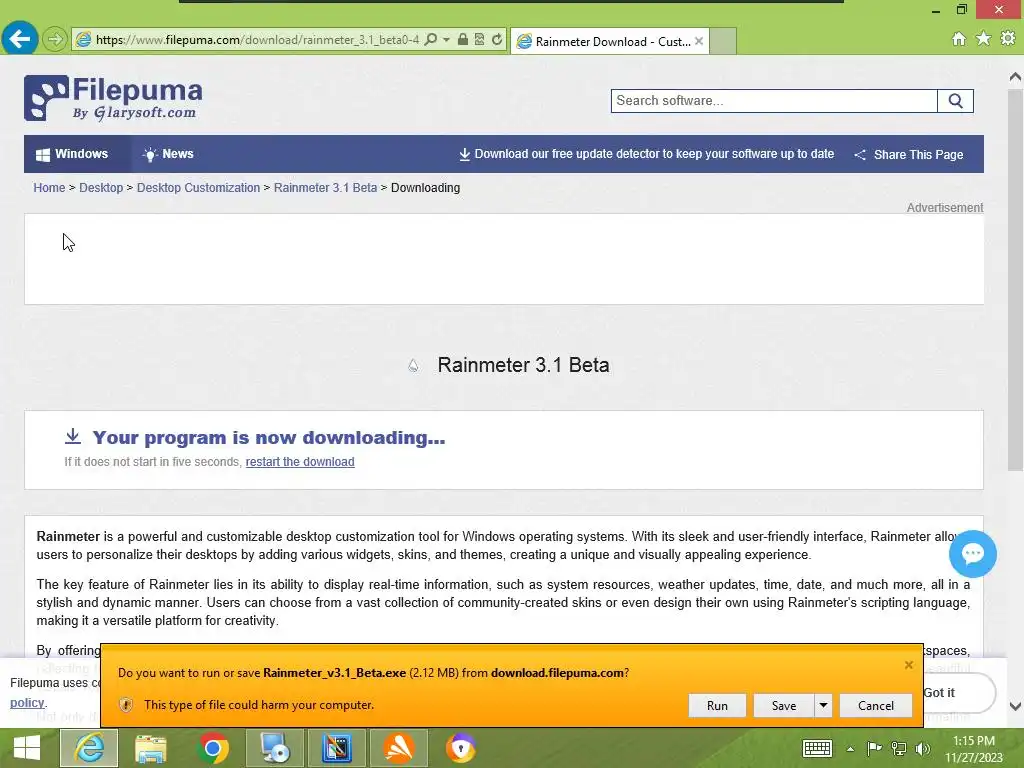Click the browser forward arrow button
1024x768 pixels.
(x=55, y=39)
